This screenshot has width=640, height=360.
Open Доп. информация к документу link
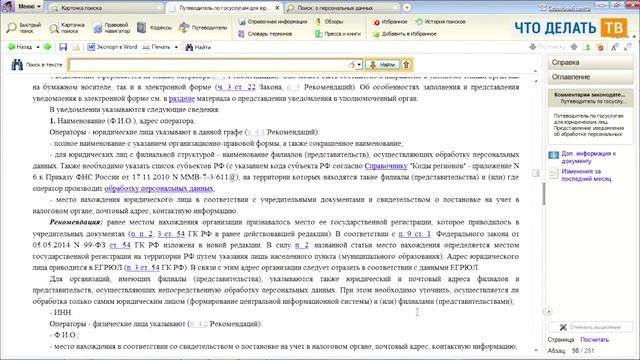point(589,157)
